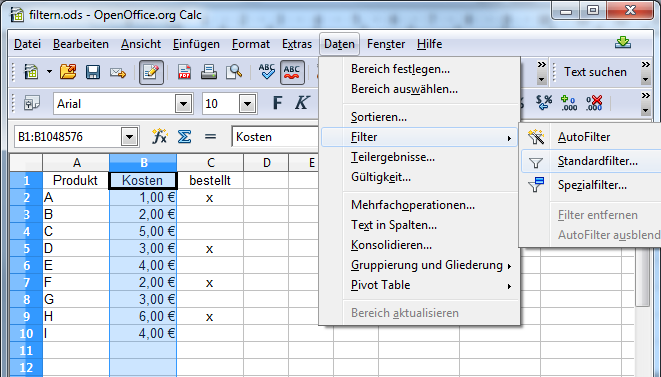Open the Extras menu

coord(297,44)
